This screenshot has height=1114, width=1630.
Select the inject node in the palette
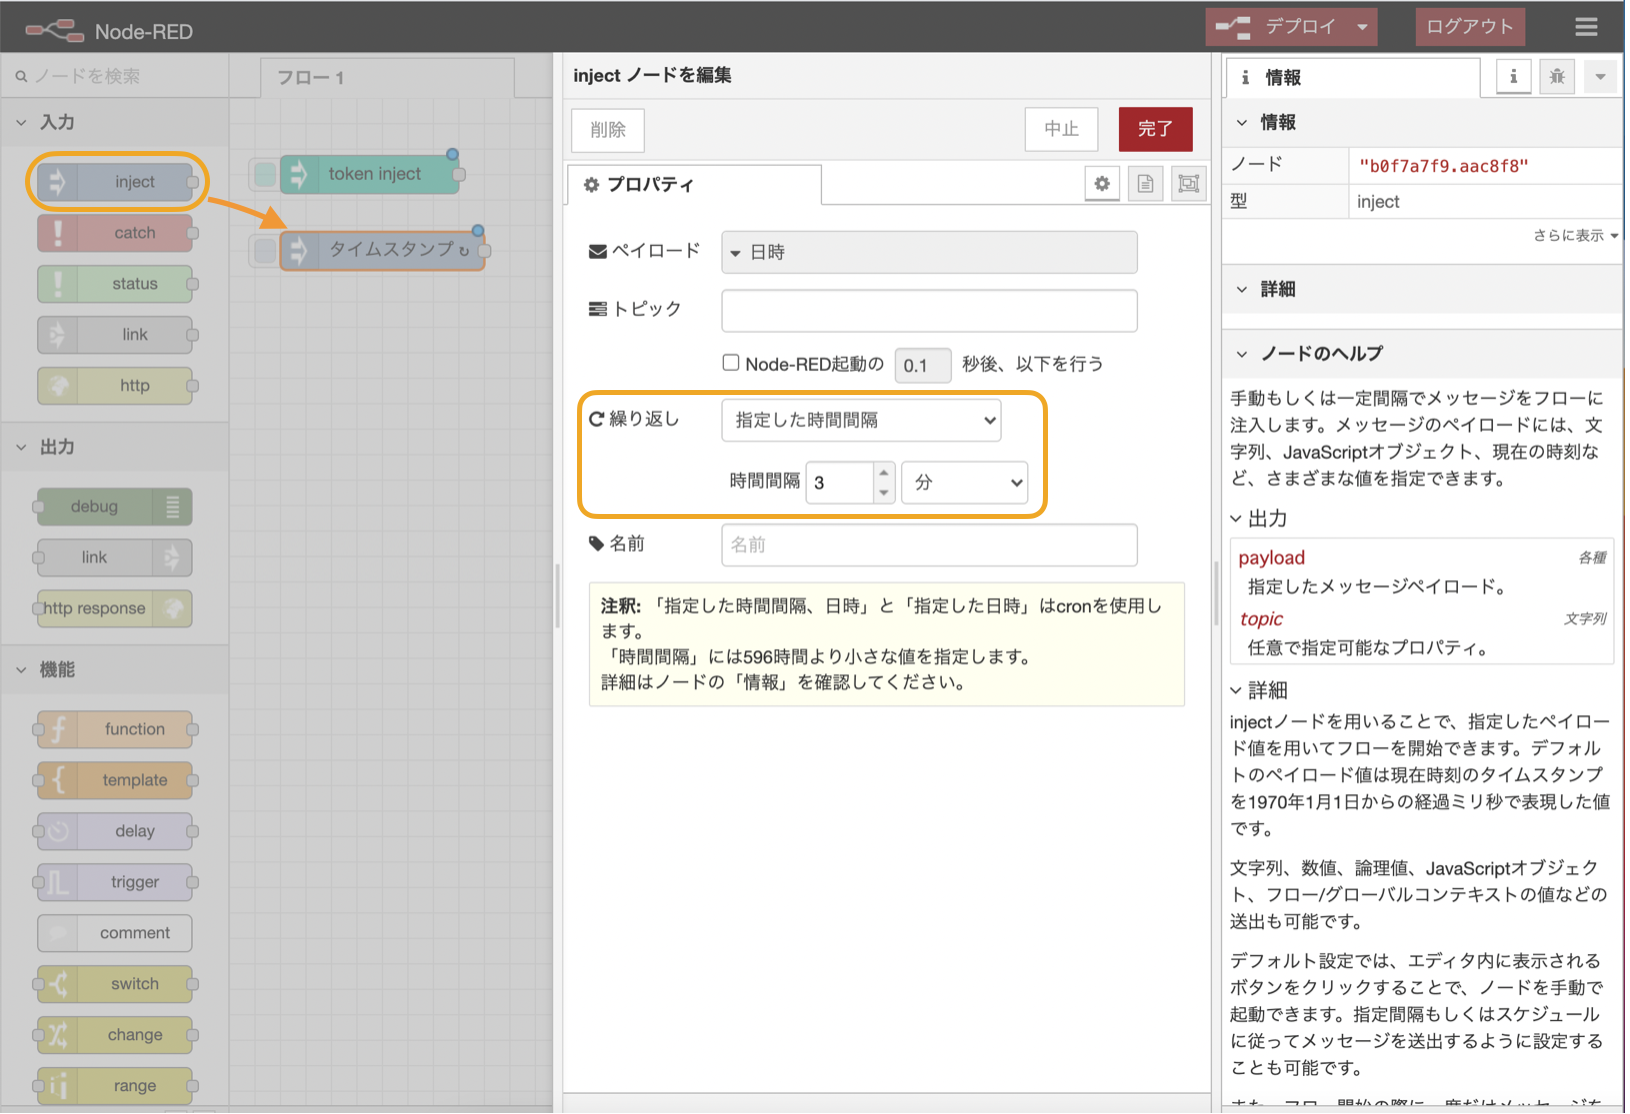tap(115, 181)
